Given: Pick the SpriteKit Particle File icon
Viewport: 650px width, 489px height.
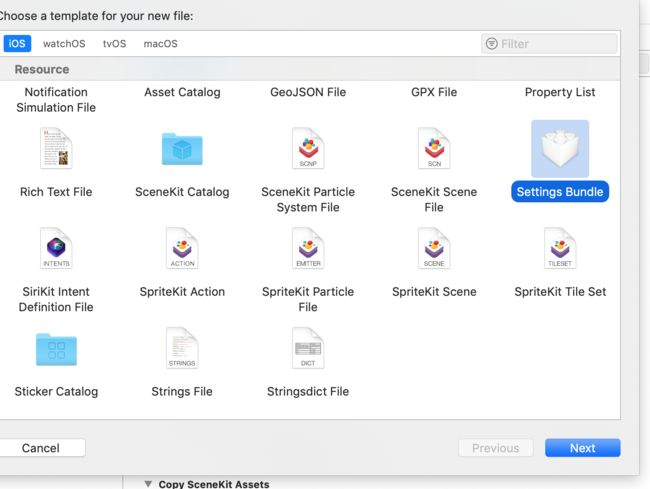Looking at the screenshot, I should click(x=308, y=248).
